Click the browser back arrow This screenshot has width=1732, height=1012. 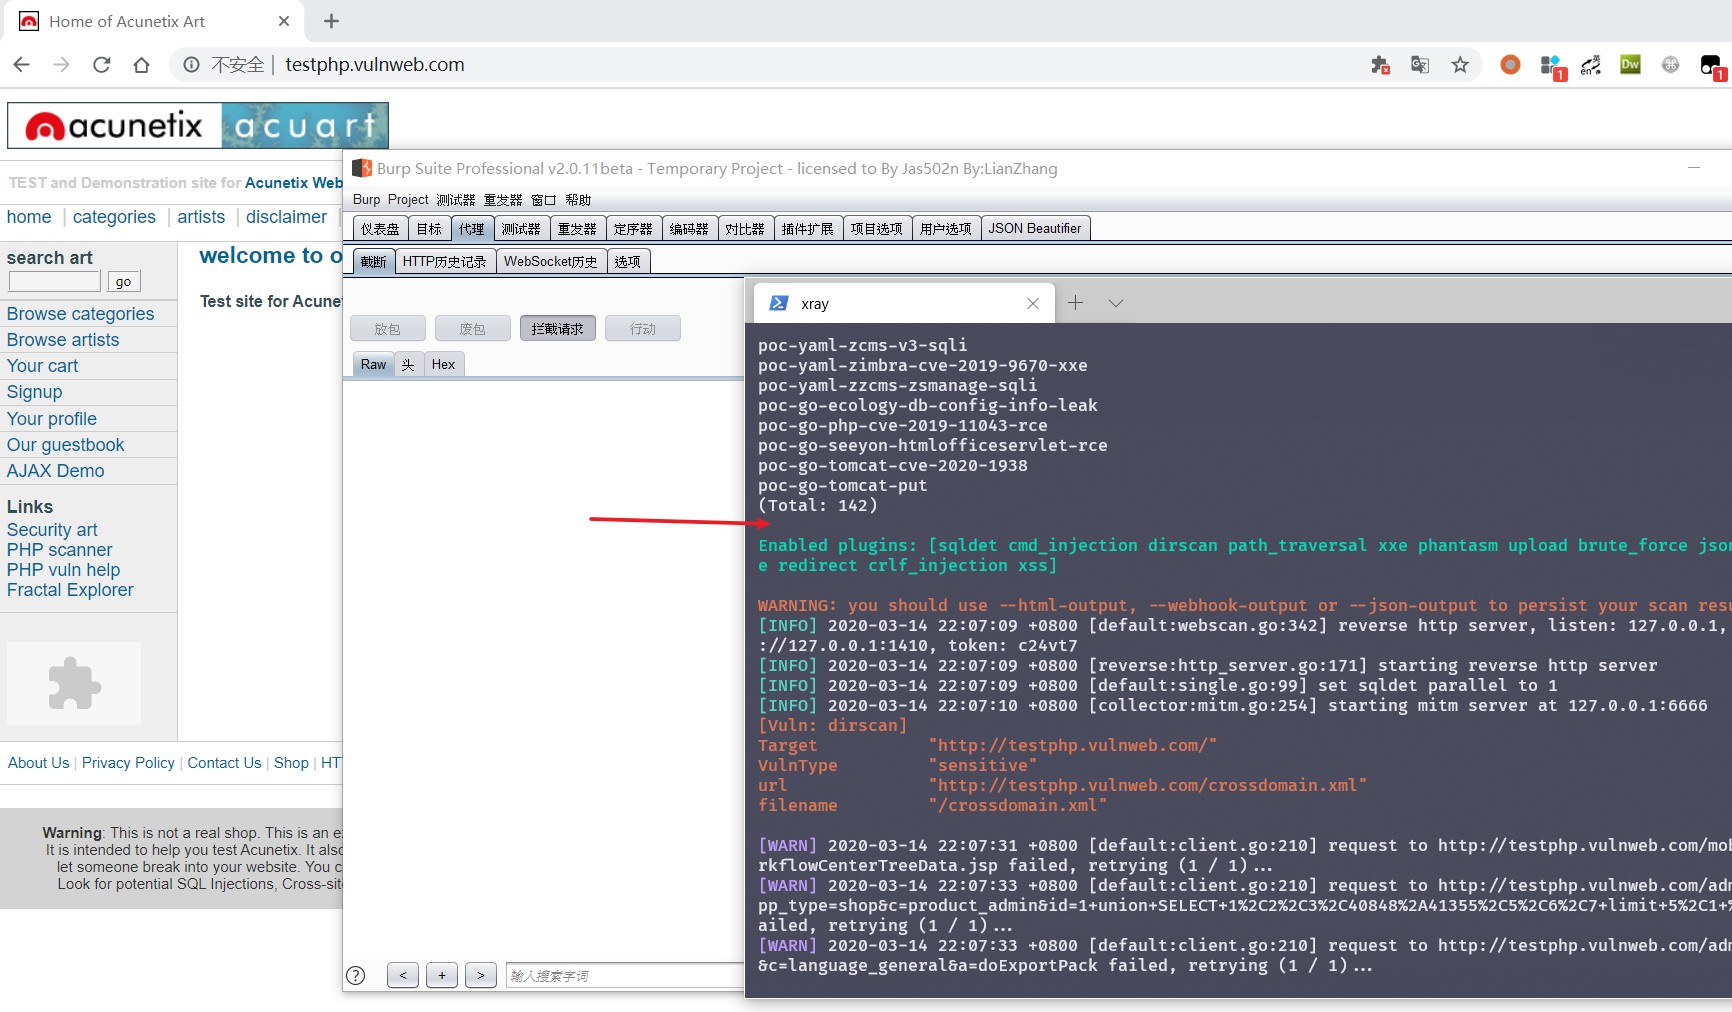(x=22, y=65)
